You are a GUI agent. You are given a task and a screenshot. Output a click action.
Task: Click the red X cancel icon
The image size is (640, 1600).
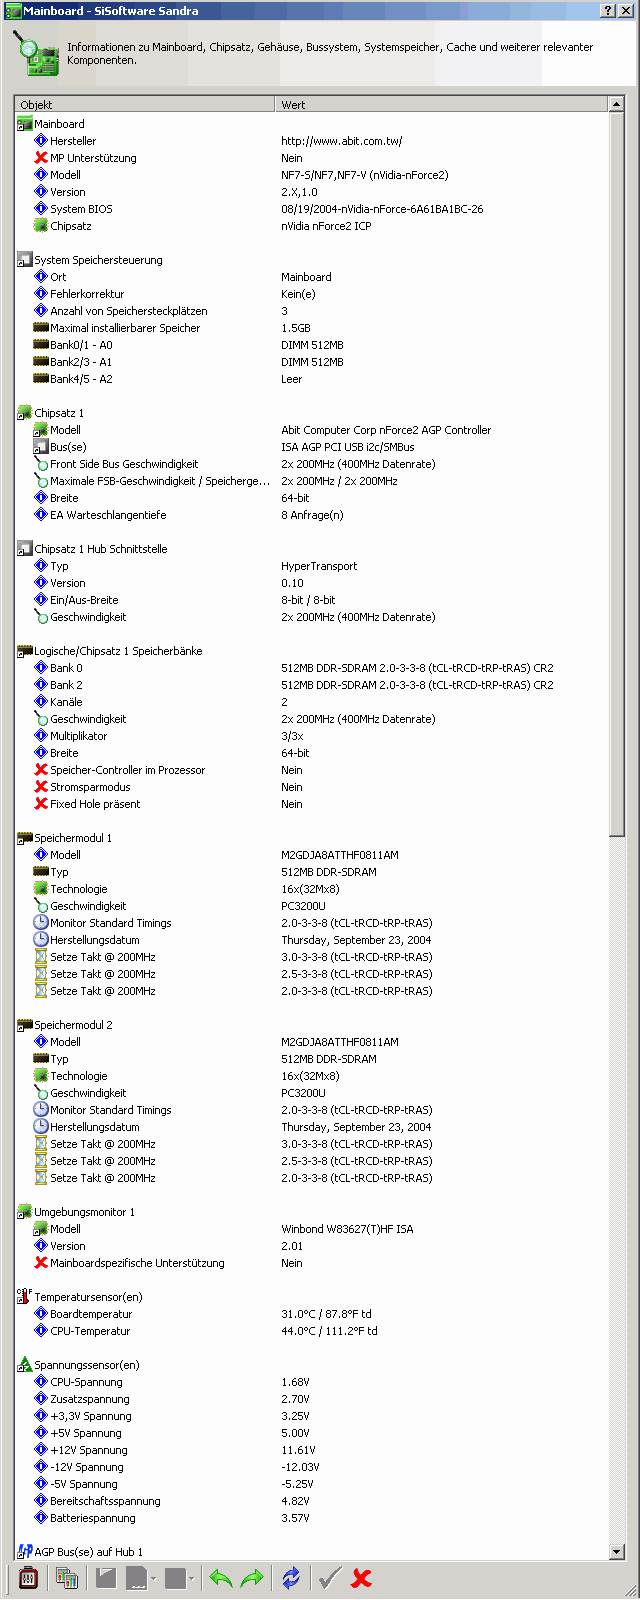tap(362, 1578)
